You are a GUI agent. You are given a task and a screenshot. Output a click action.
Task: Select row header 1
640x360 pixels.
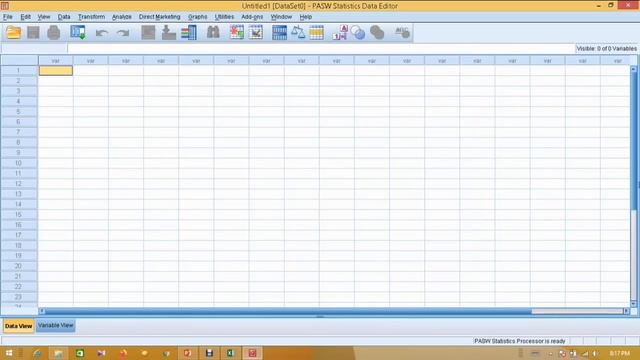19,71
